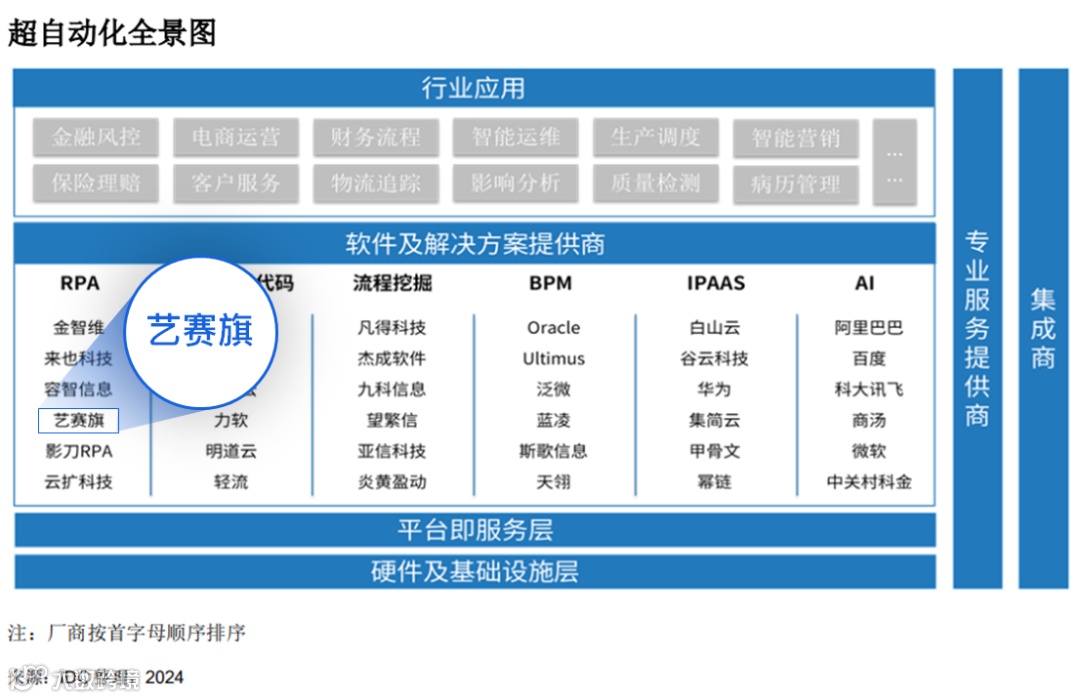Click 容智信息 in the RPA list
The height and width of the screenshot is (699, 1080).
(x=79, y=390)
